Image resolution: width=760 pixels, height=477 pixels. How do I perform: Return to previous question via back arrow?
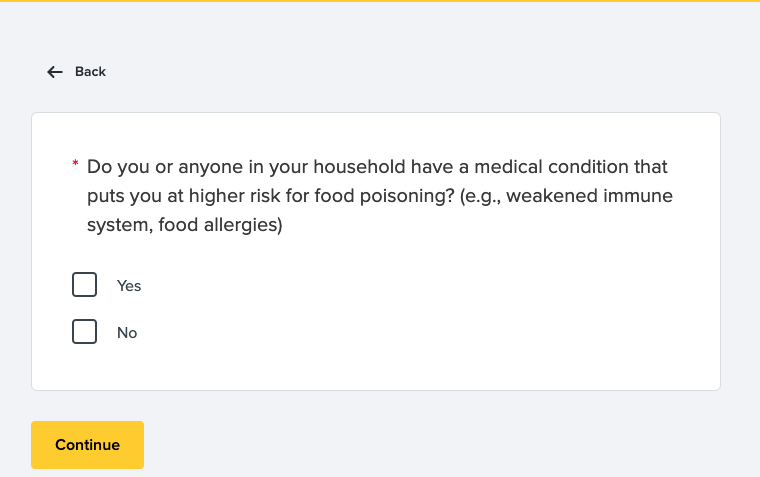coord(55,72)
